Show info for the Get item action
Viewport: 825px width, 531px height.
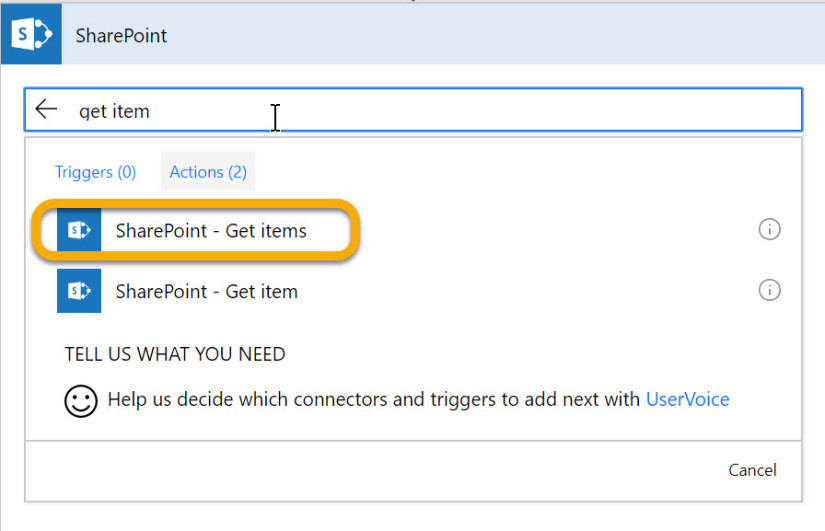coord(769,291)
